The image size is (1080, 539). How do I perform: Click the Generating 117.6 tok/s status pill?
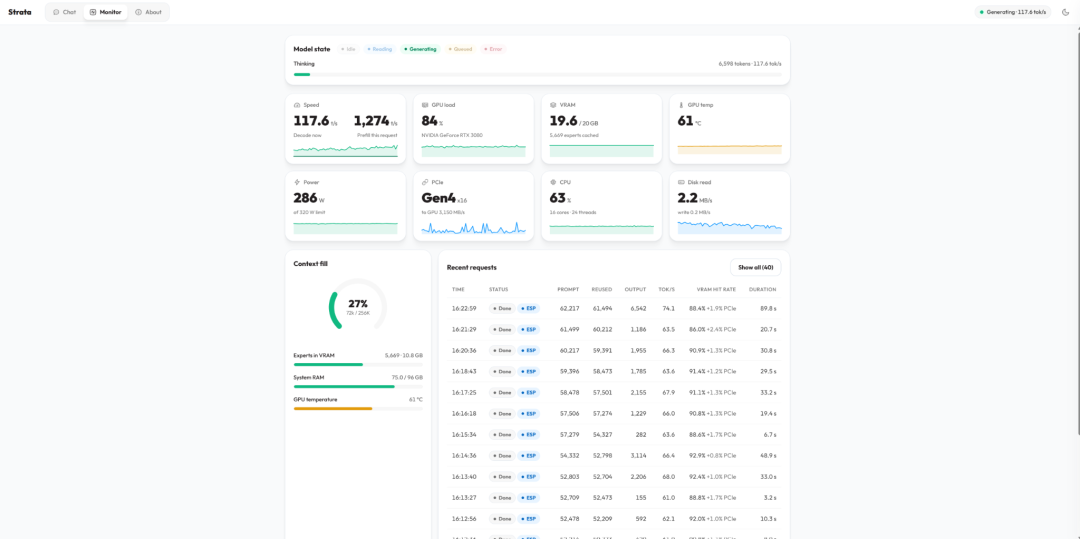(1012, 12)
